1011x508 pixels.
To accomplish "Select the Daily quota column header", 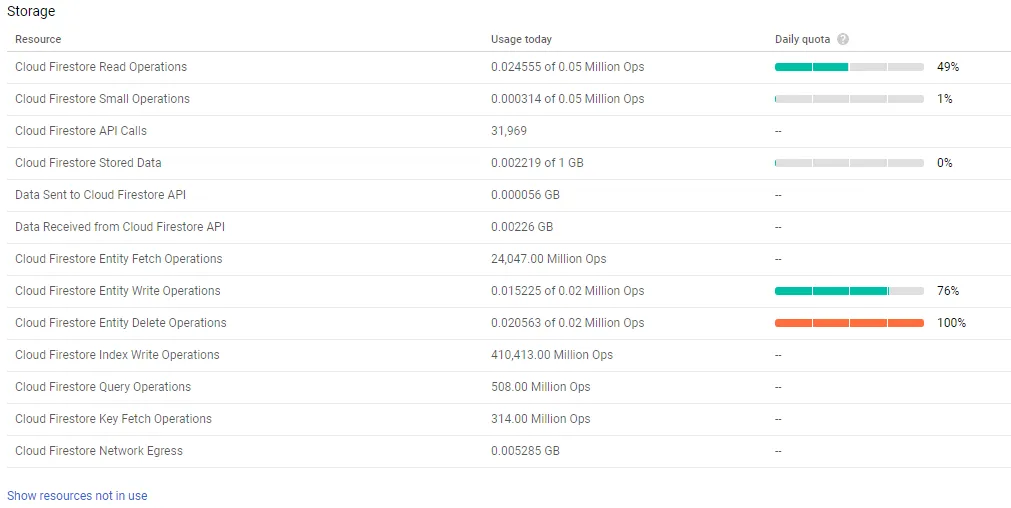I will tap(802, 40).
